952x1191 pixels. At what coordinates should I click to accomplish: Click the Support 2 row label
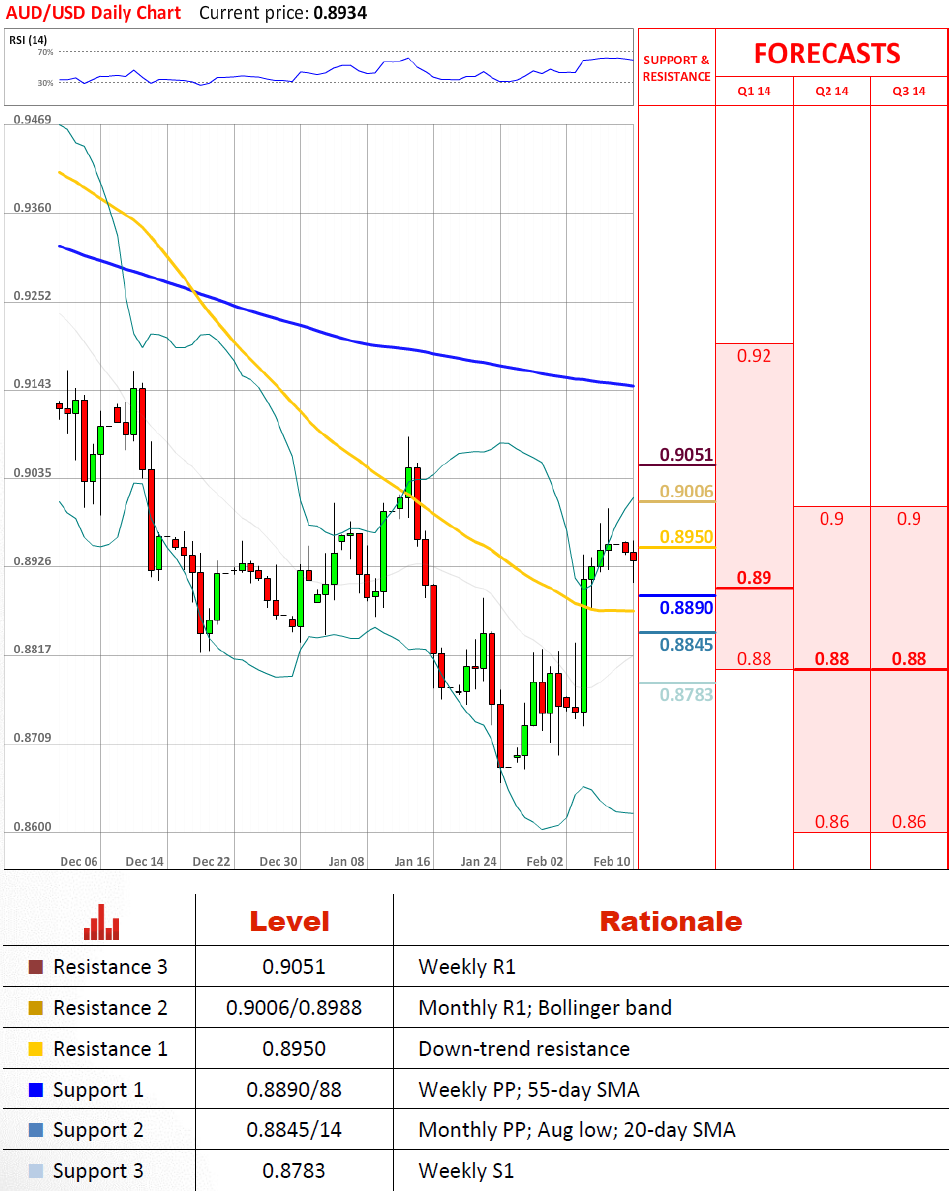click(98, 1130)
